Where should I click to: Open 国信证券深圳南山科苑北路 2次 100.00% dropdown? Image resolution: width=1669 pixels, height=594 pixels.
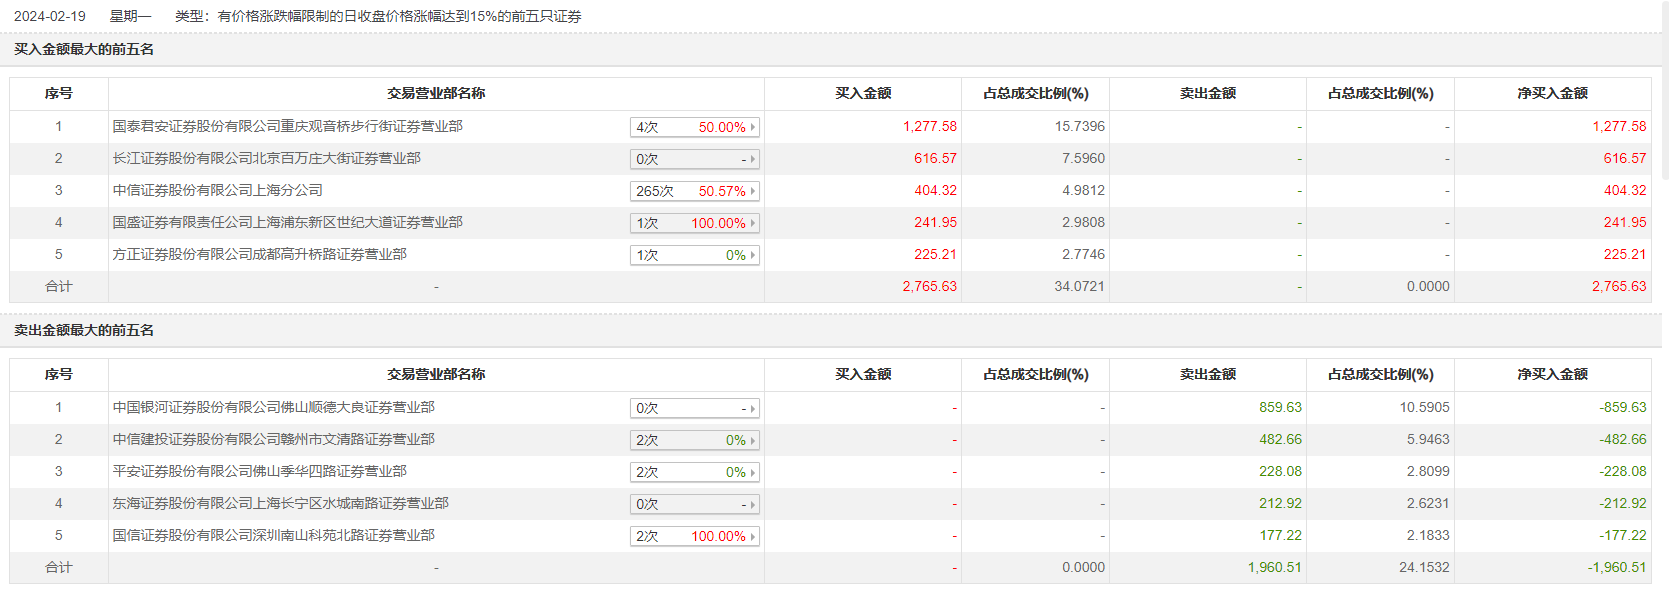tap(695, 536)
